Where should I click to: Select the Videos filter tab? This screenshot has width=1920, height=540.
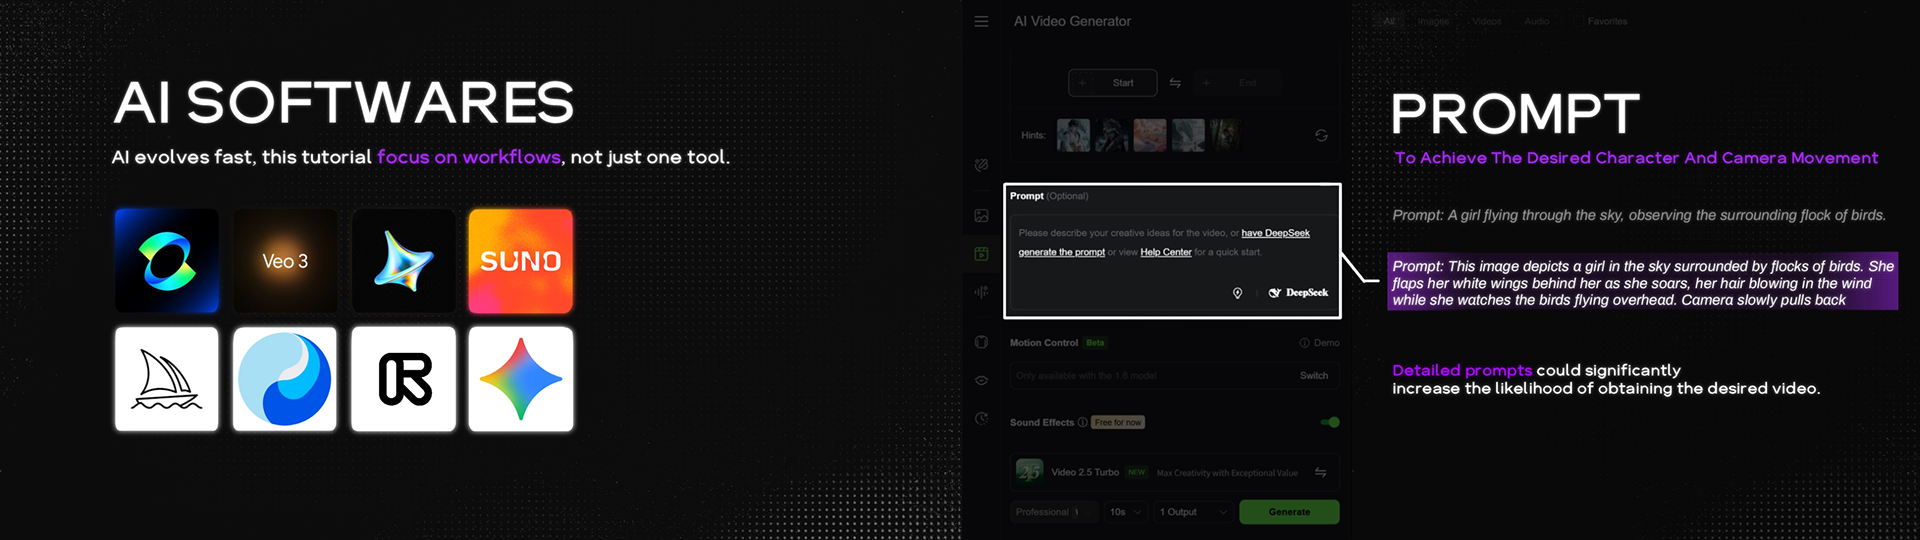pyautogui.click(x=1486, y=21)
